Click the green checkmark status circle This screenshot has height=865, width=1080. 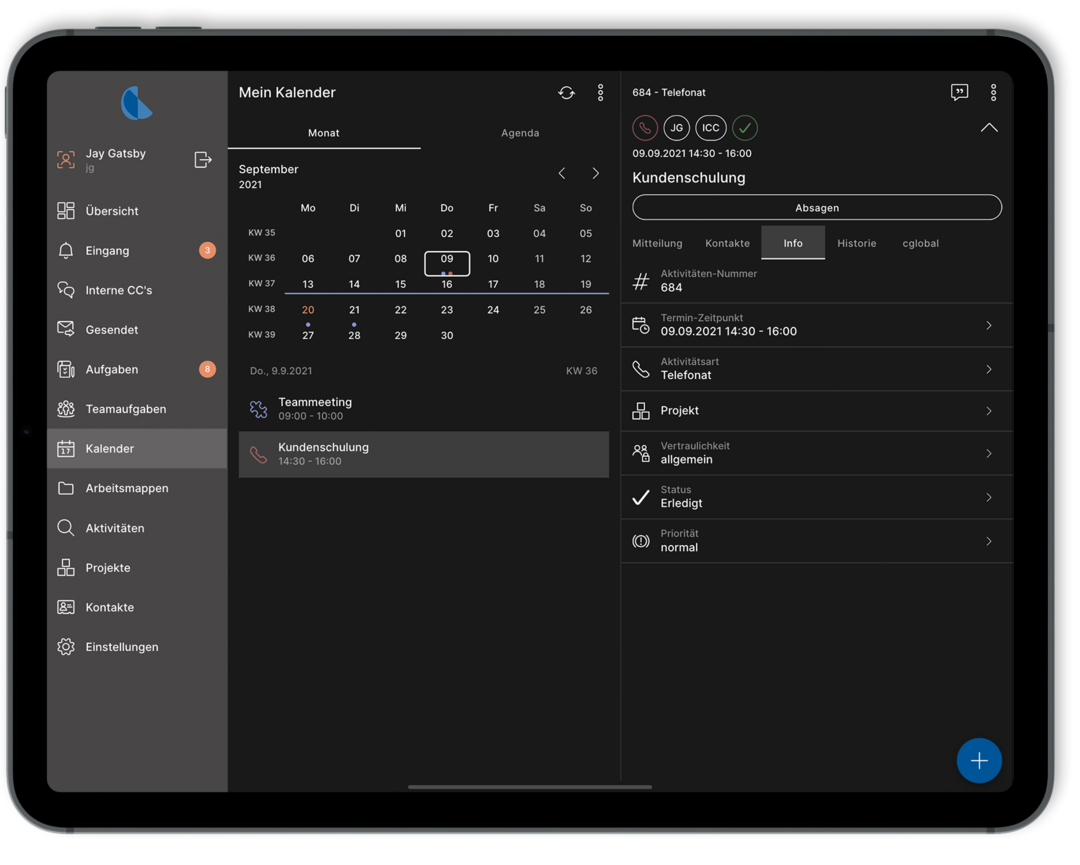point(744,128)
